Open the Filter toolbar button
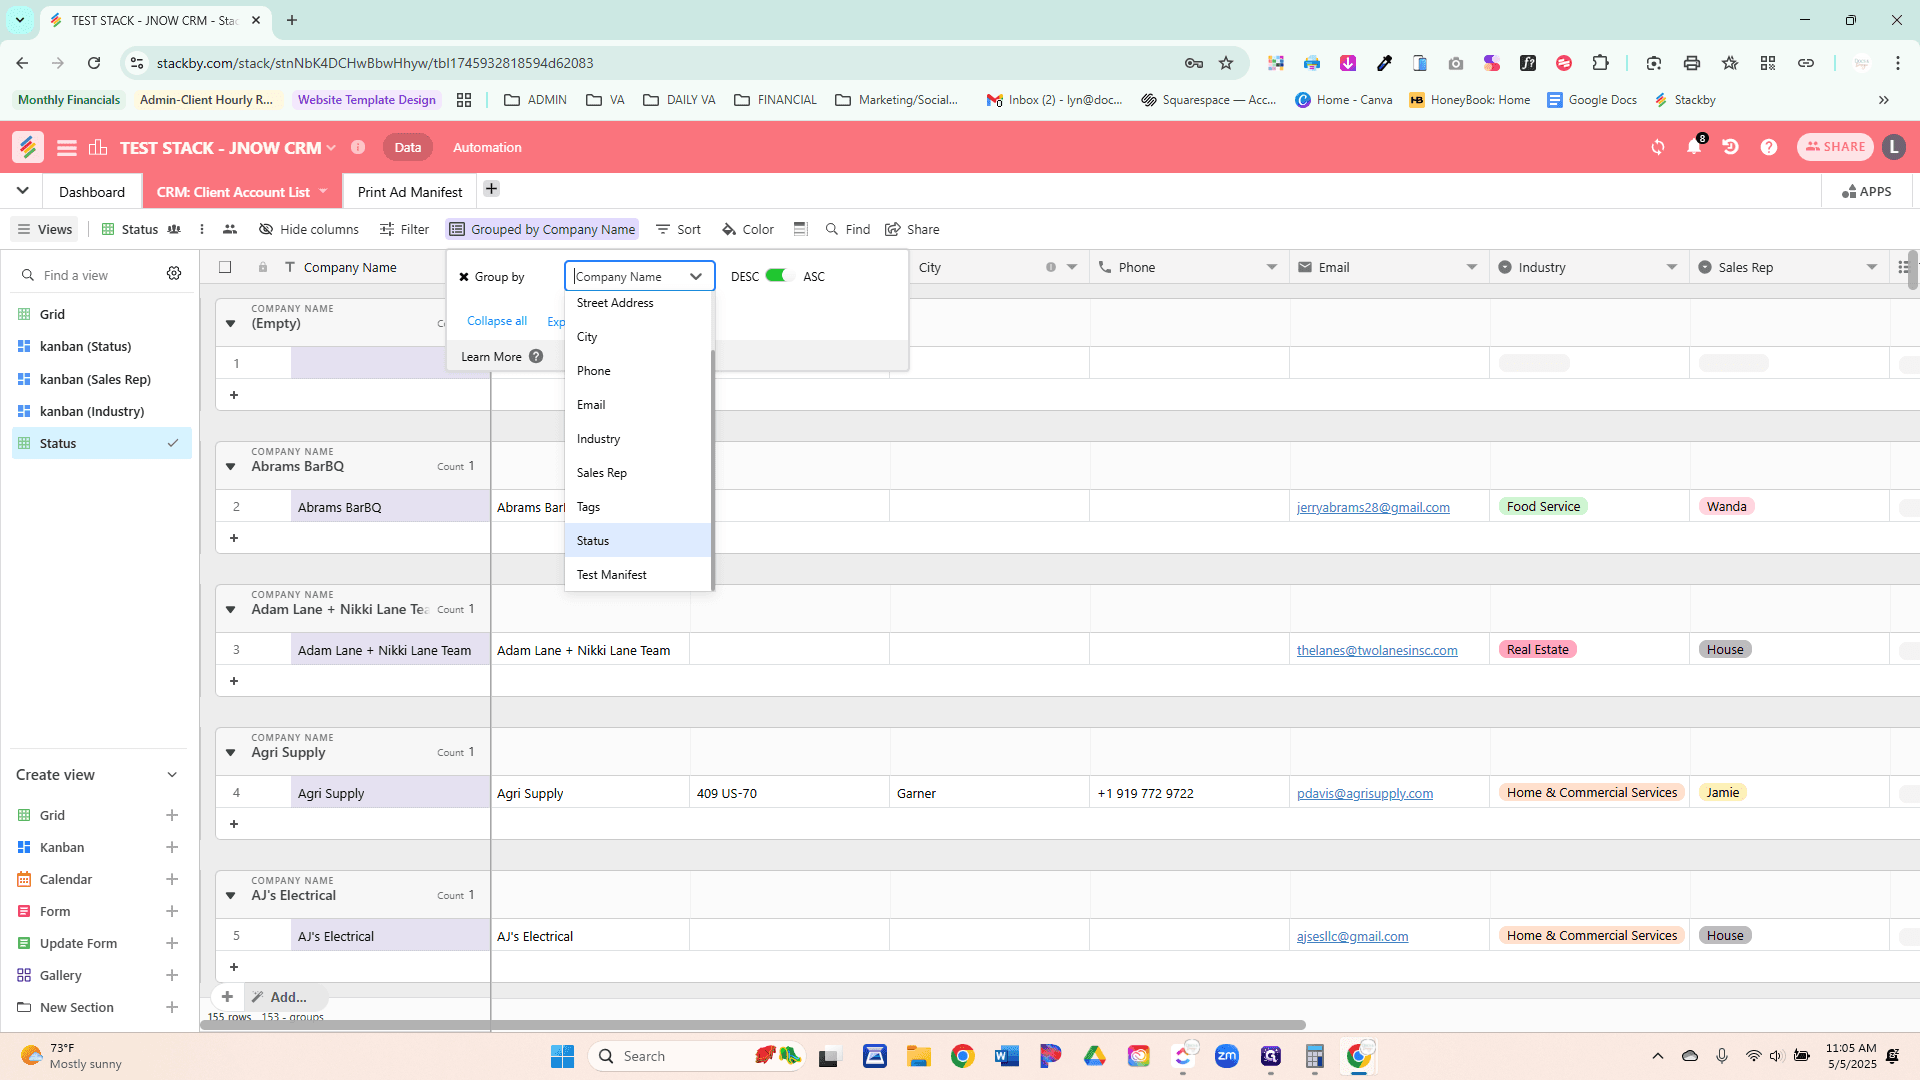 (x=405, y=229)
